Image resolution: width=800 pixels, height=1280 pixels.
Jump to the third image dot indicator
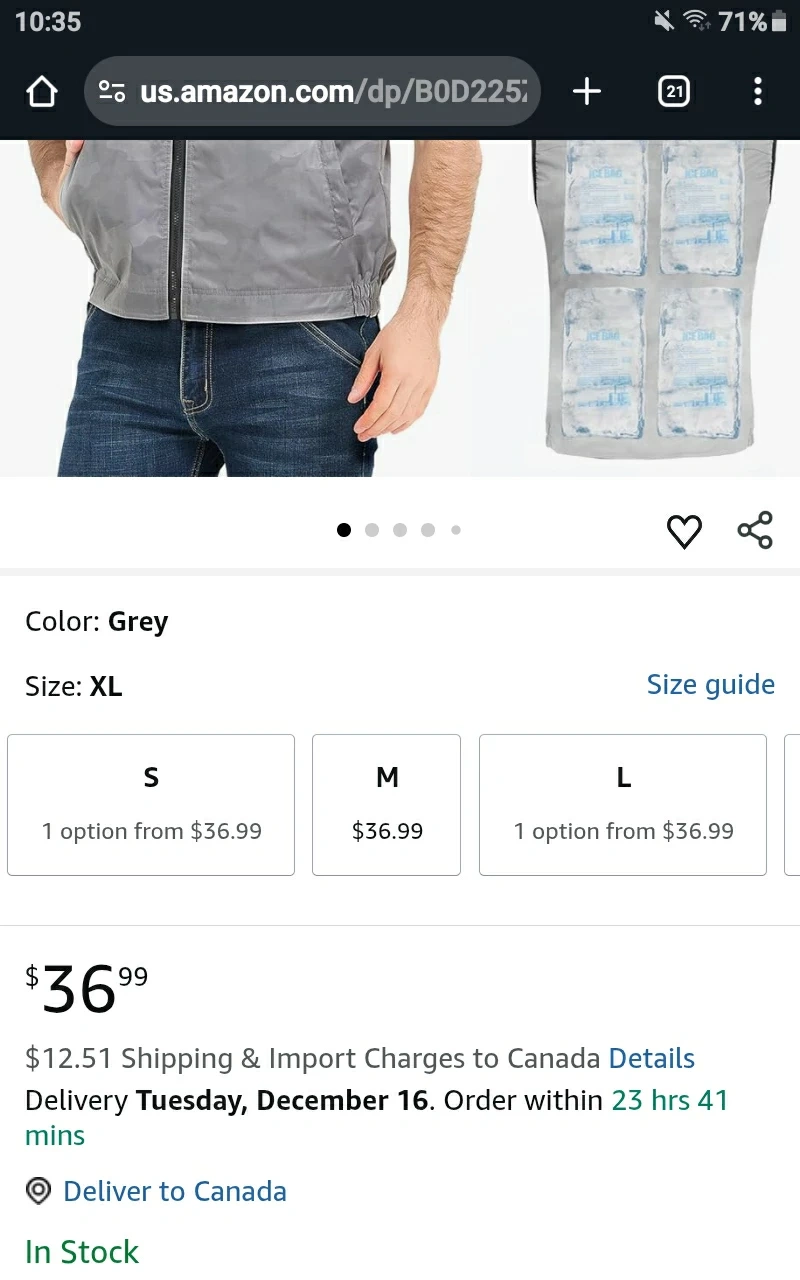click(x=400, y=530)
